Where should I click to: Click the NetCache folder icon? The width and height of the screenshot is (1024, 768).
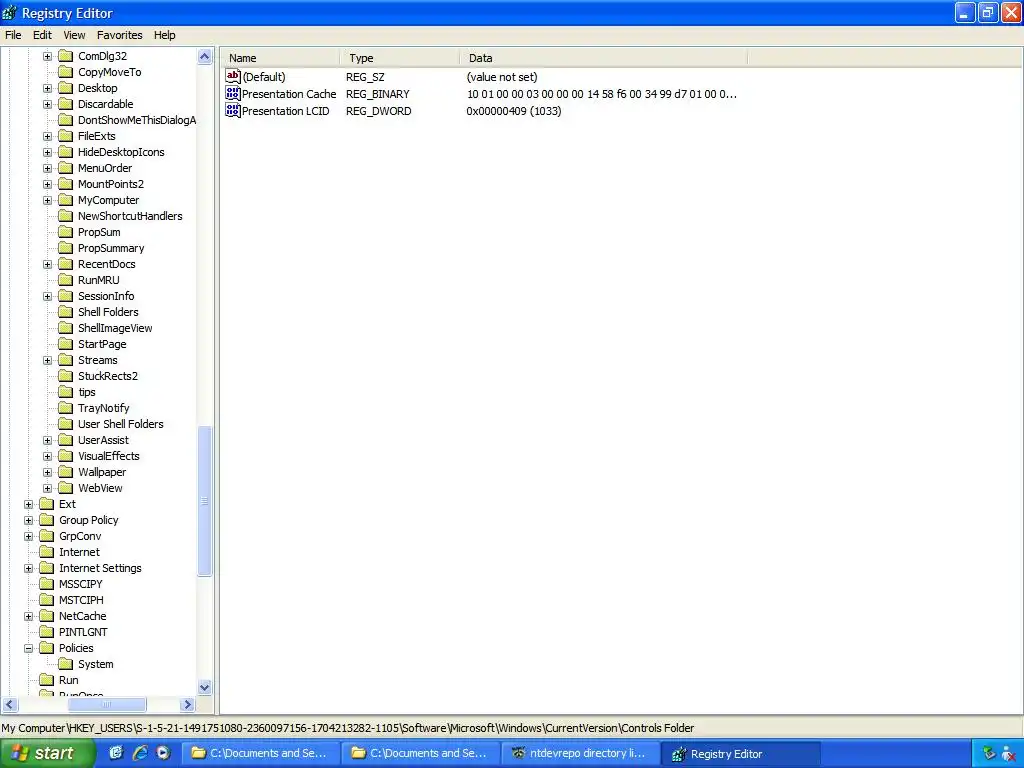click(46, 616)
